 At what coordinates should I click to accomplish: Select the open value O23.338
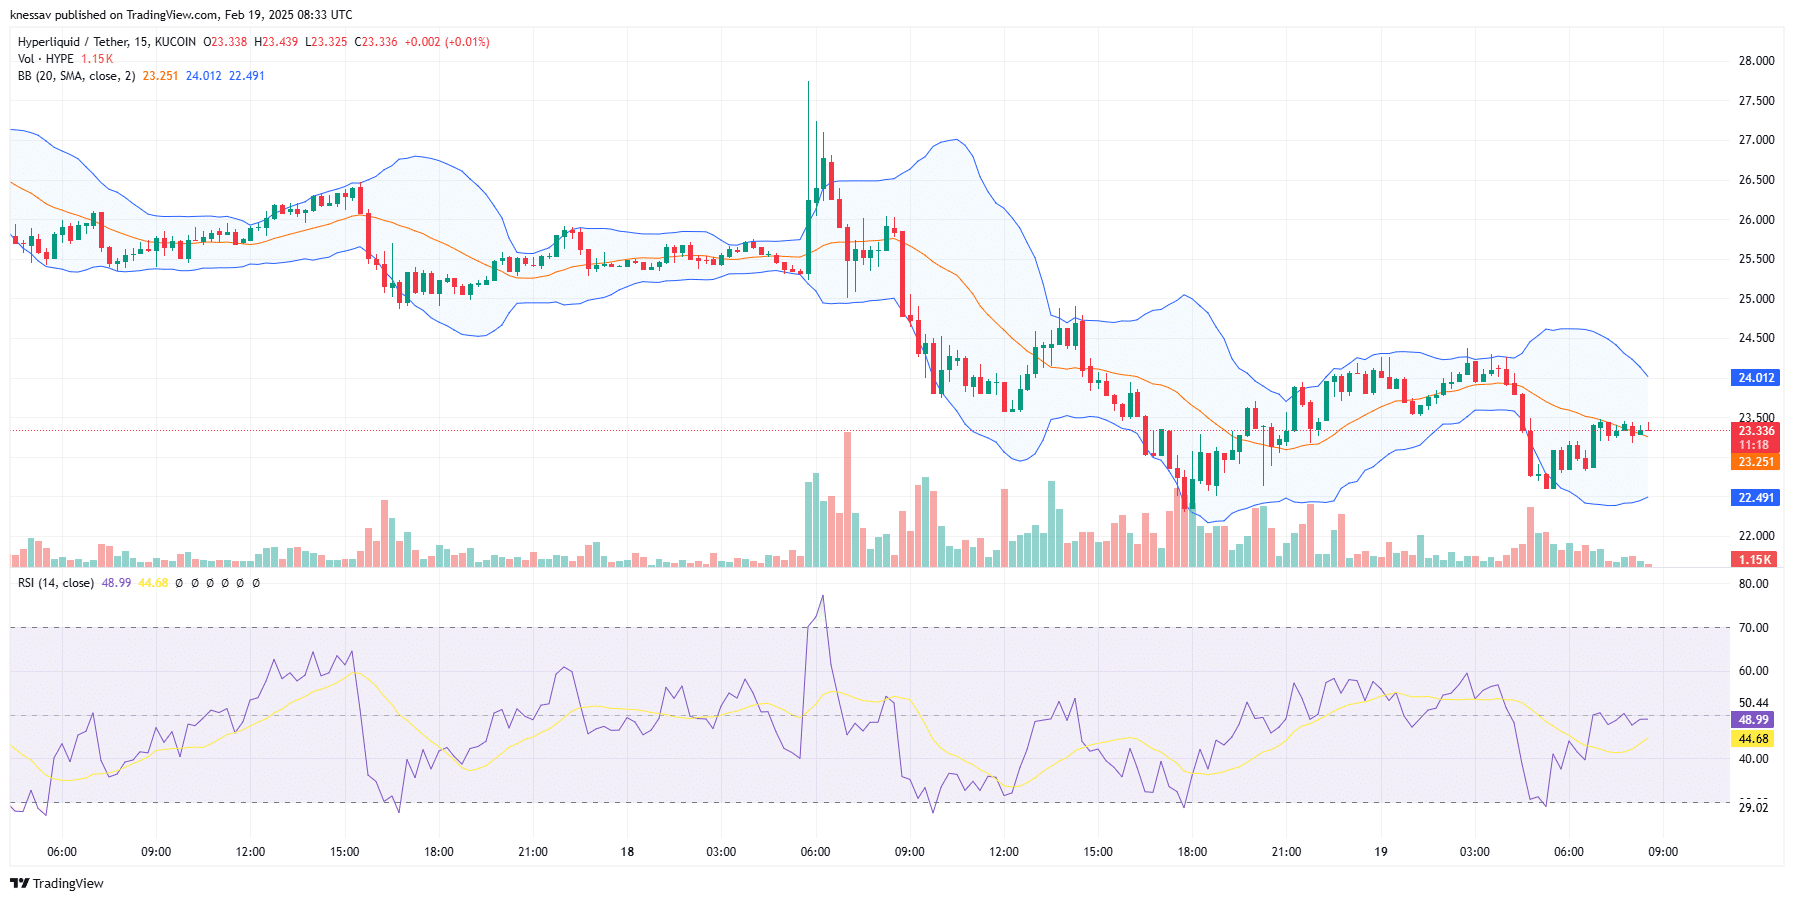pyautogui.click(x=225, y=42)
